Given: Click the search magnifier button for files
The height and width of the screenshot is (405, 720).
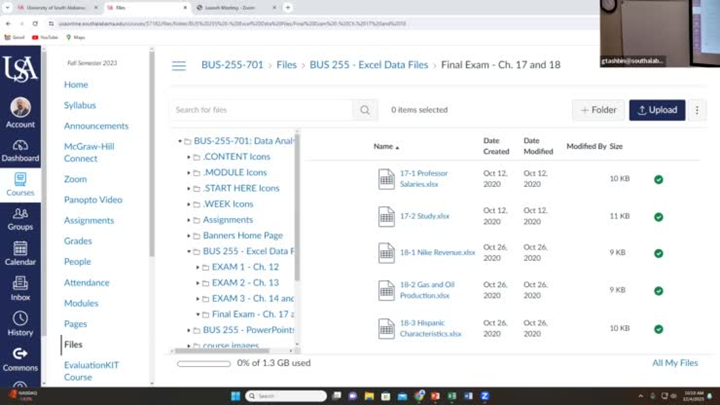Looking at the screenshot, I should [365, 110].
